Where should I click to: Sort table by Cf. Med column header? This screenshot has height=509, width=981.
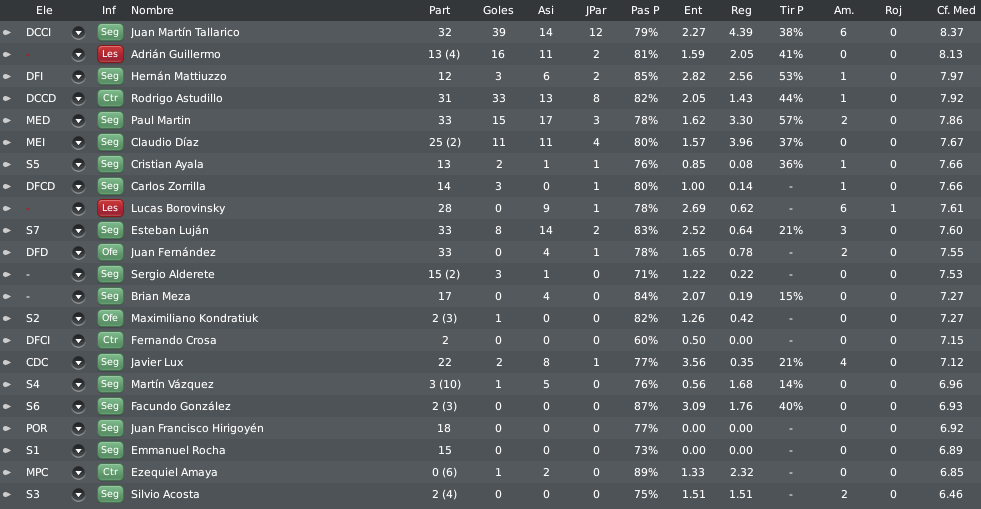click(955, 10)
